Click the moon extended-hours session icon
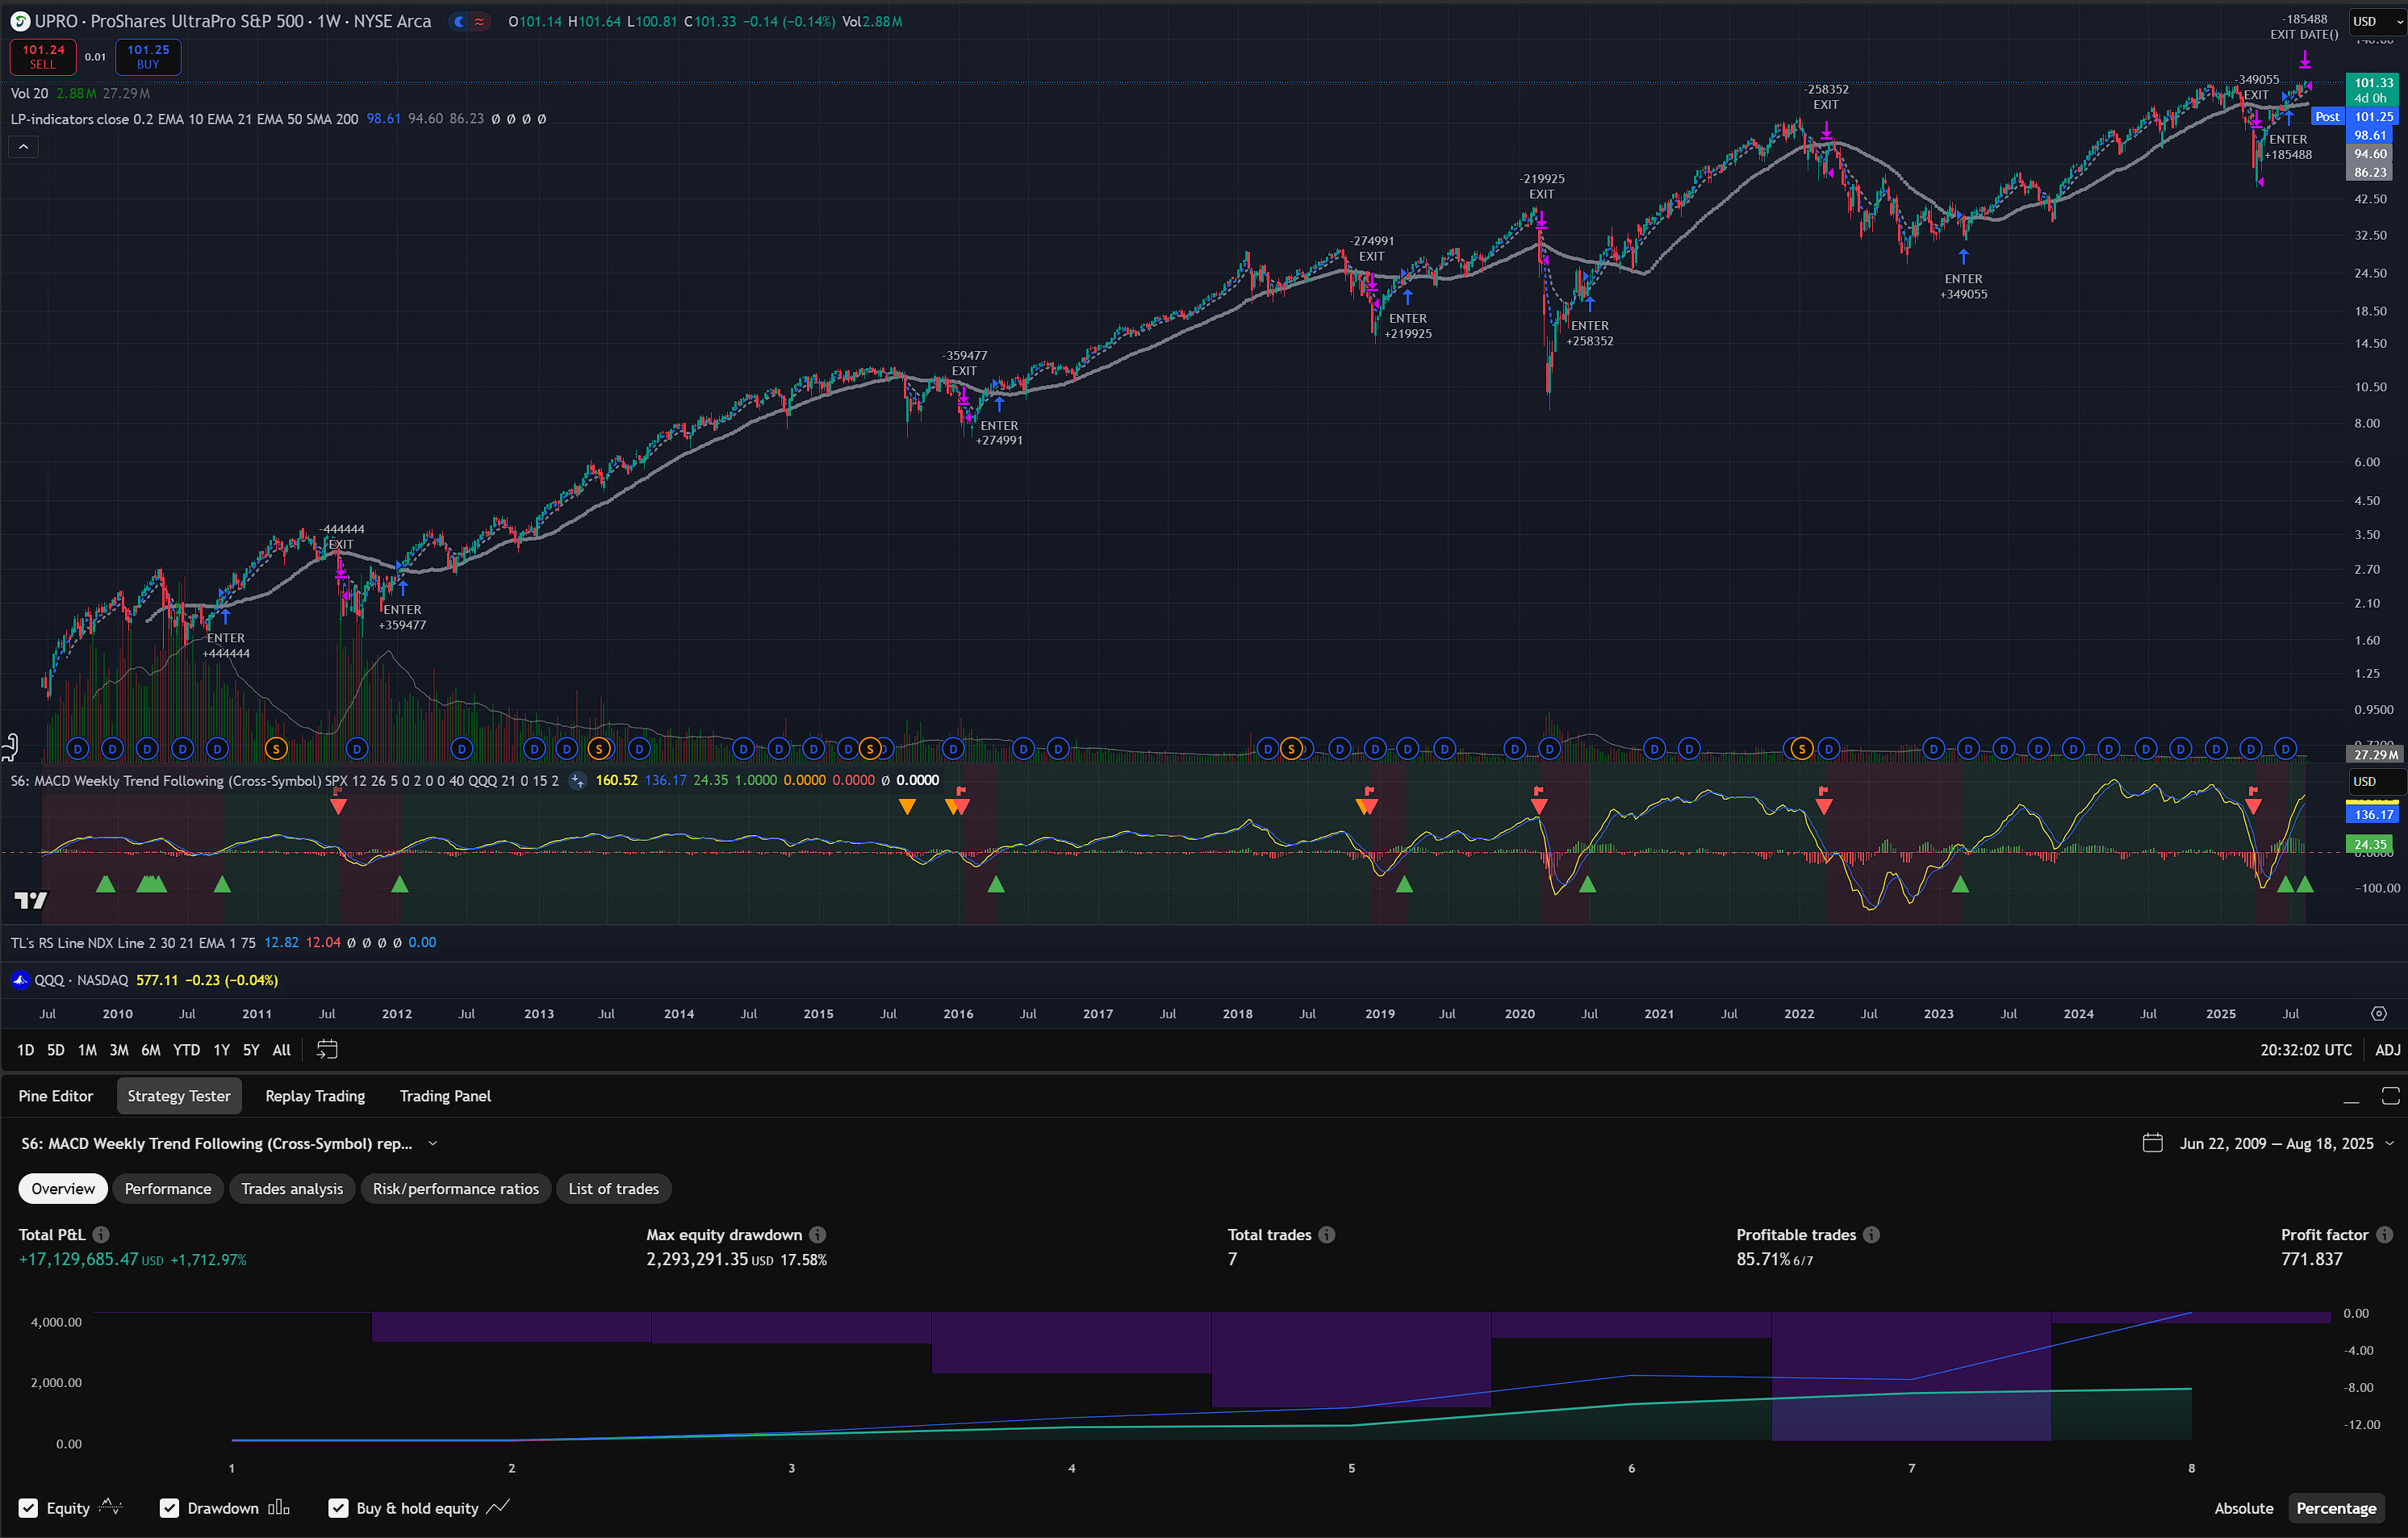This screenshot has height=1538, width=2408. coord(459,21)
